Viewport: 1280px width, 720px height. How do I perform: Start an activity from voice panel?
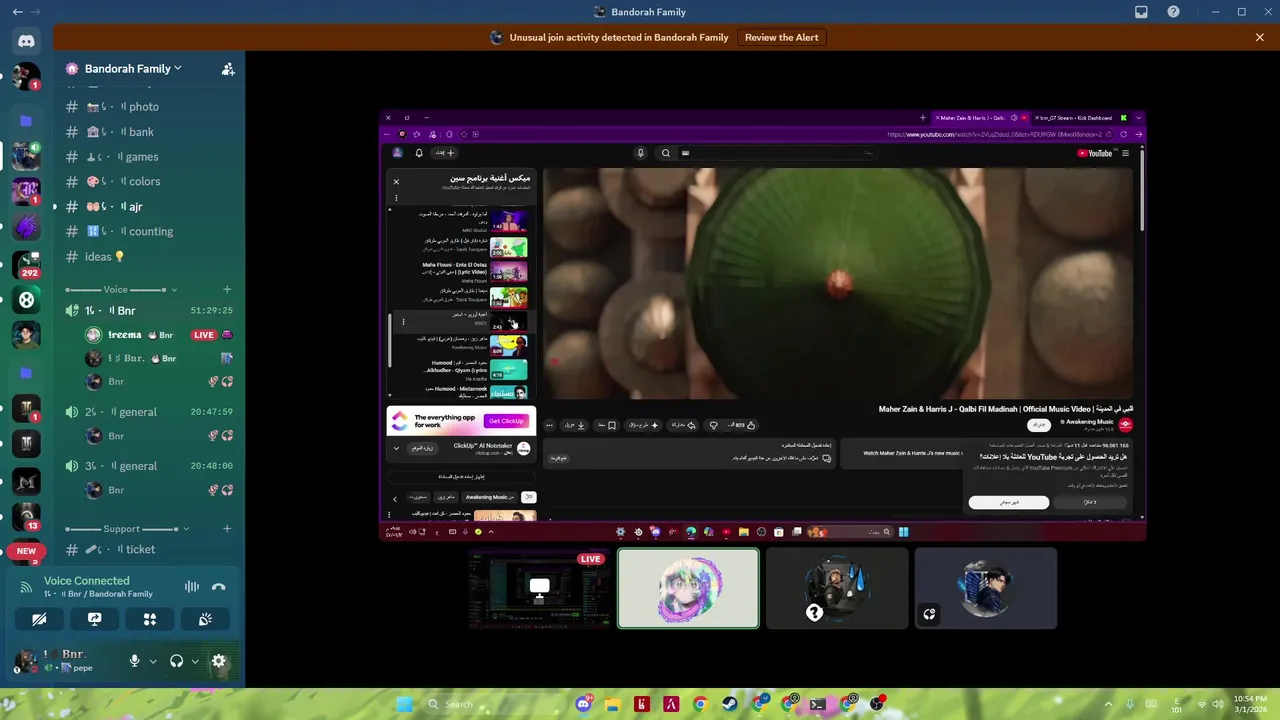coord(150,619)
